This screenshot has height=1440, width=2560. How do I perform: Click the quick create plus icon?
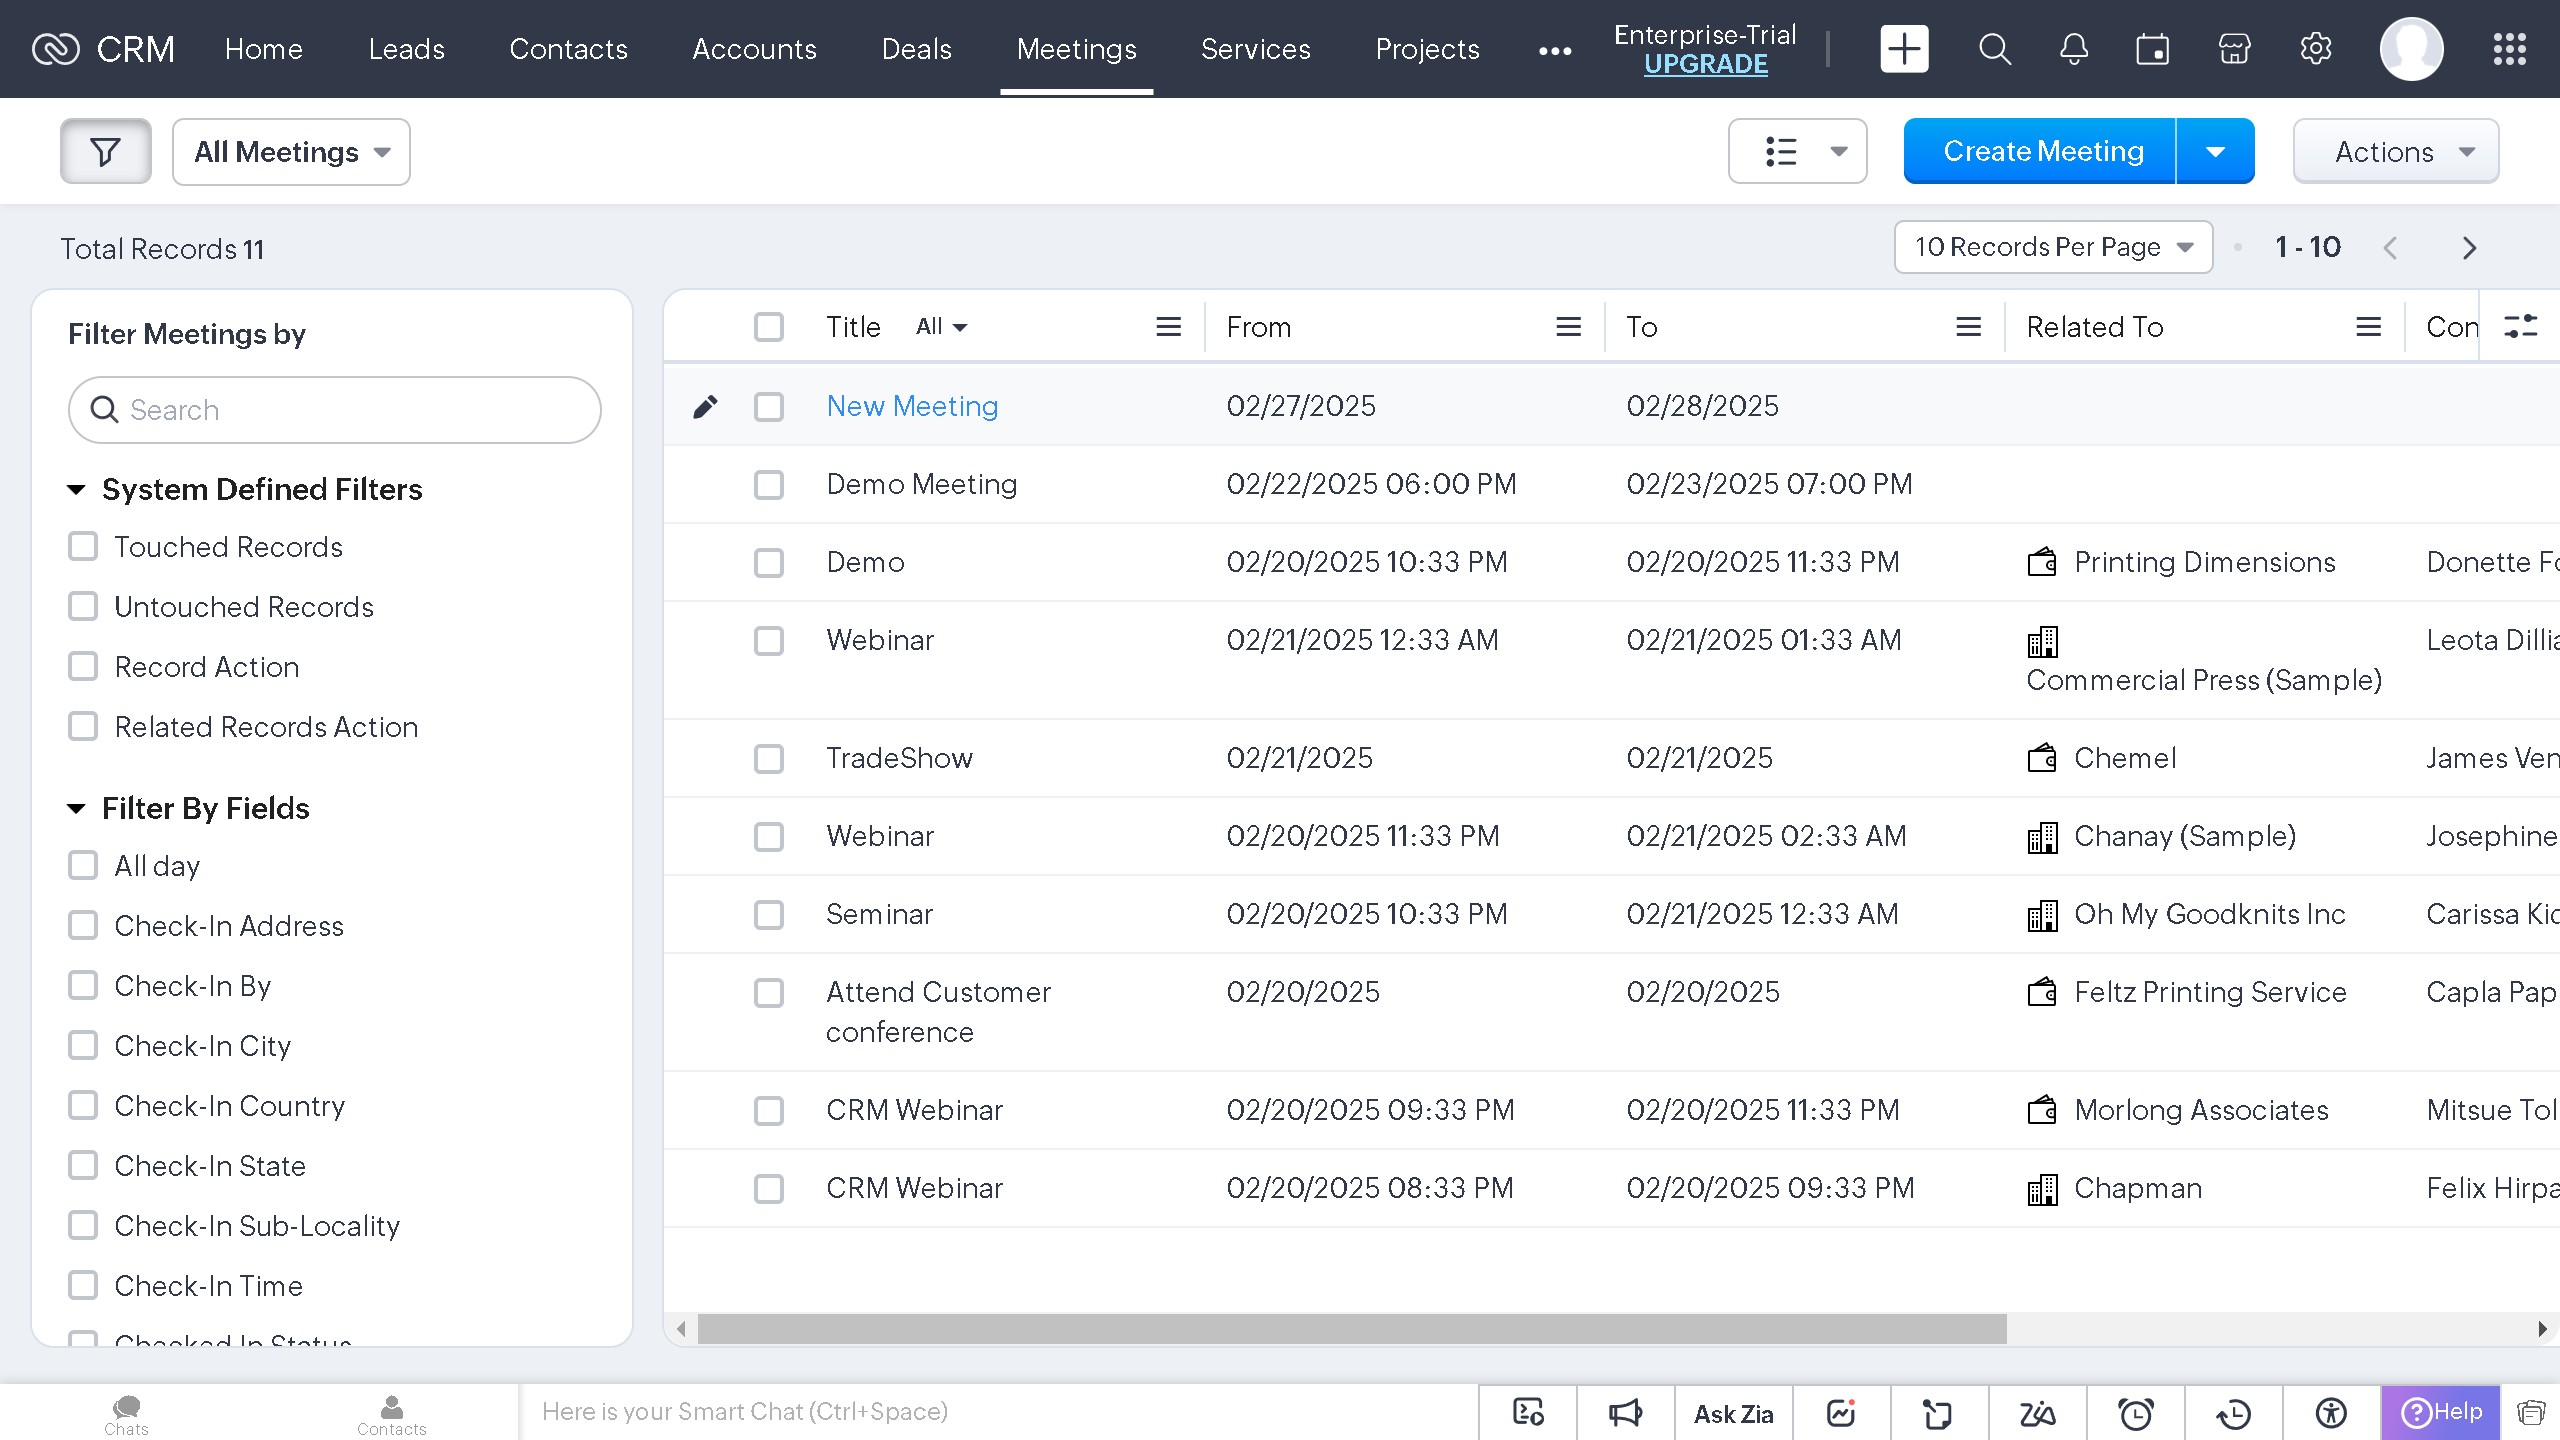(x=1904, y=49)
